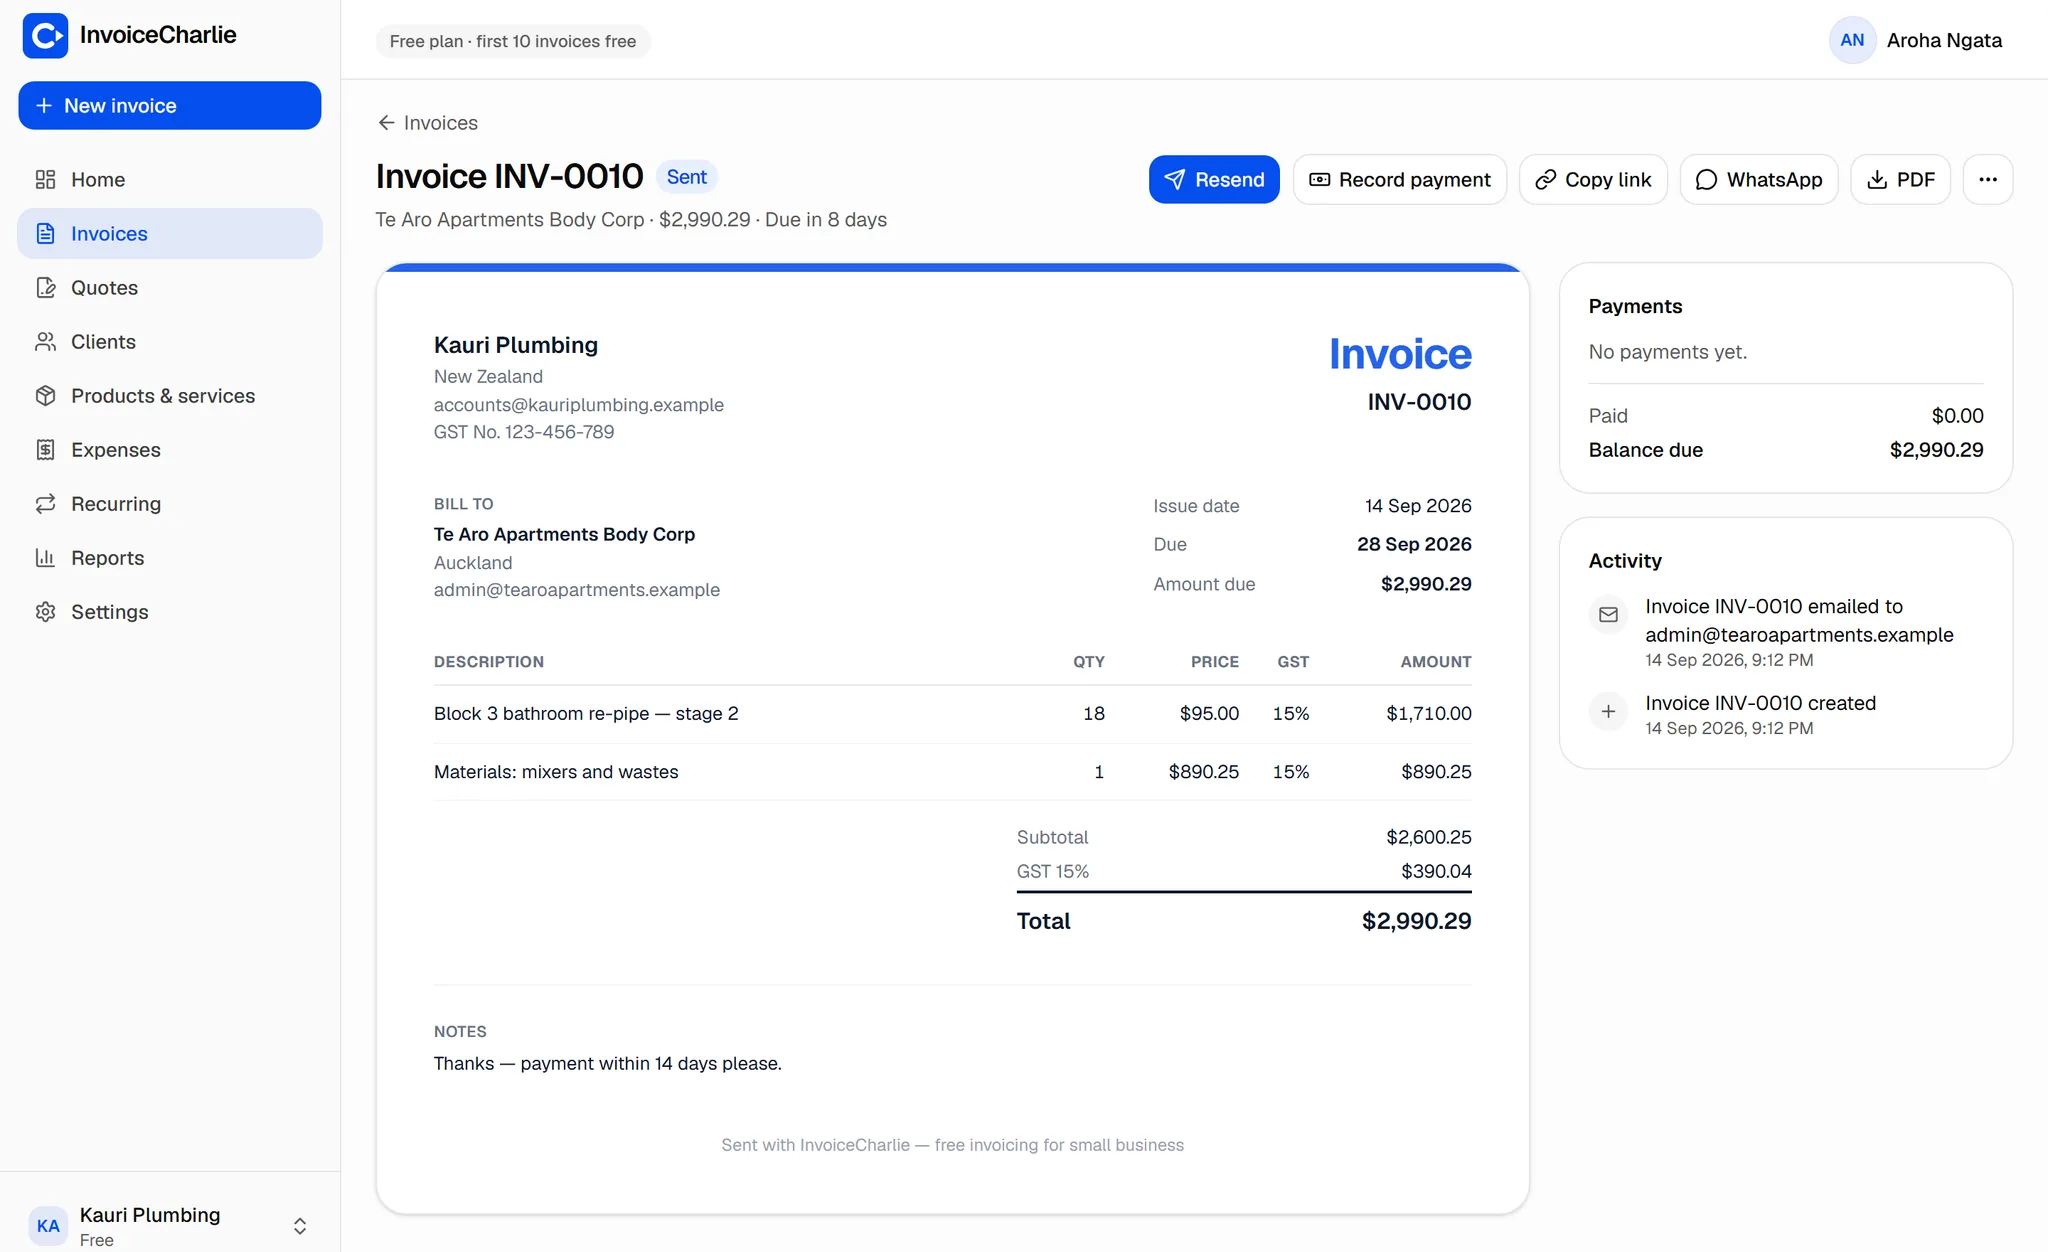Open the more options ellipsis menu
This screenshot has height=1252, width=2048.
tap(1988, 180)
